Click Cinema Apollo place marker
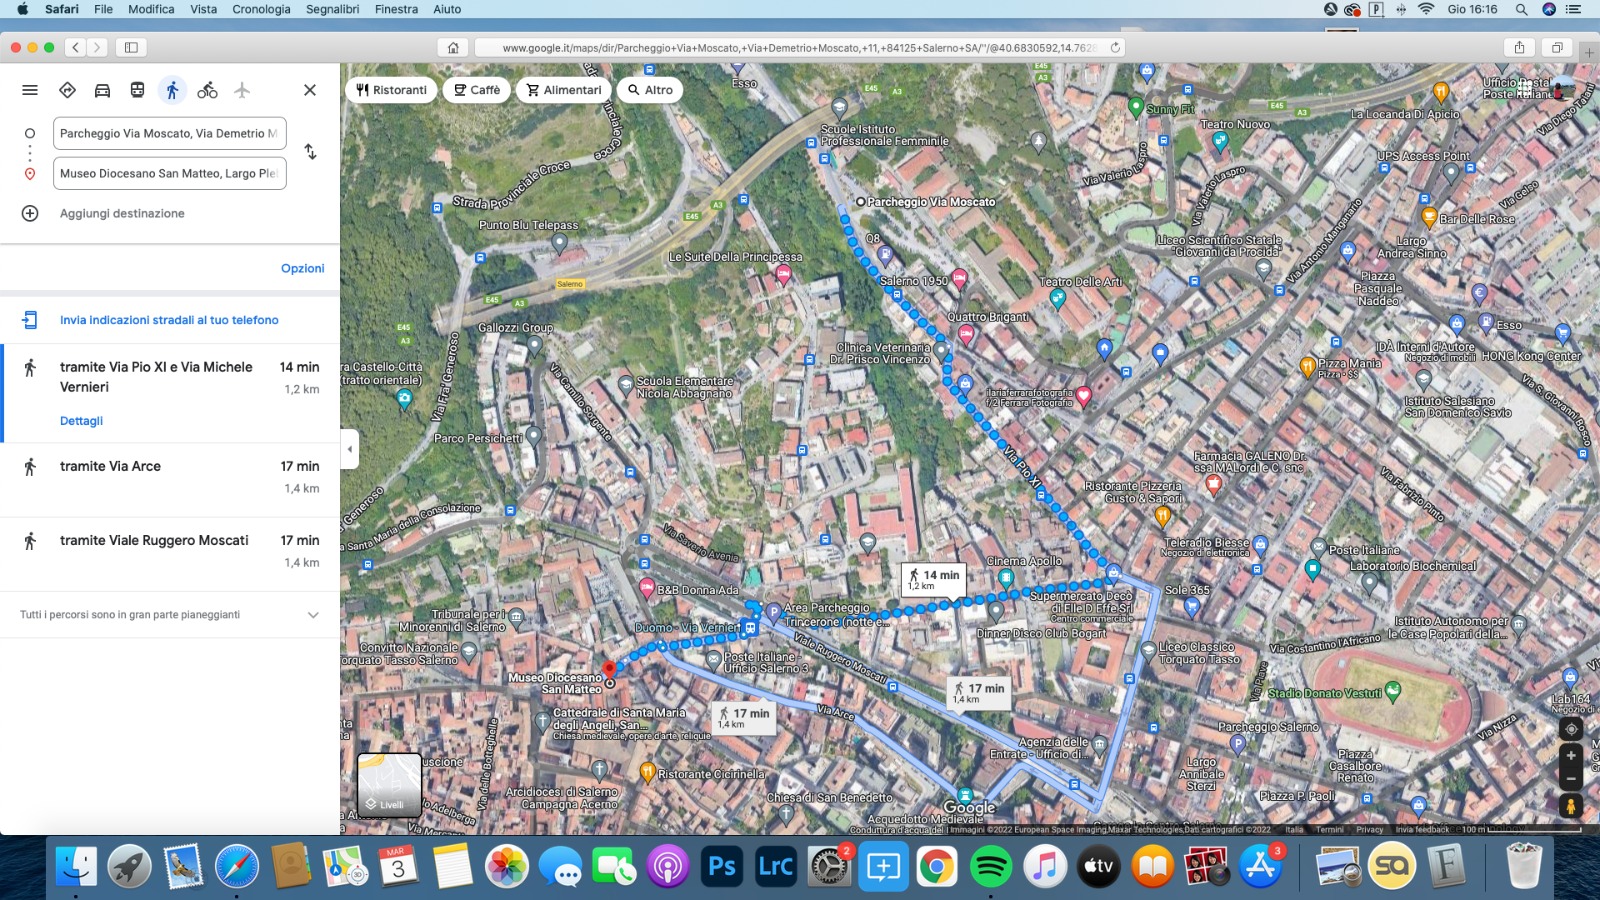Image resolution: width=1600 pixels, height=900 pixels. point(1006,578)
